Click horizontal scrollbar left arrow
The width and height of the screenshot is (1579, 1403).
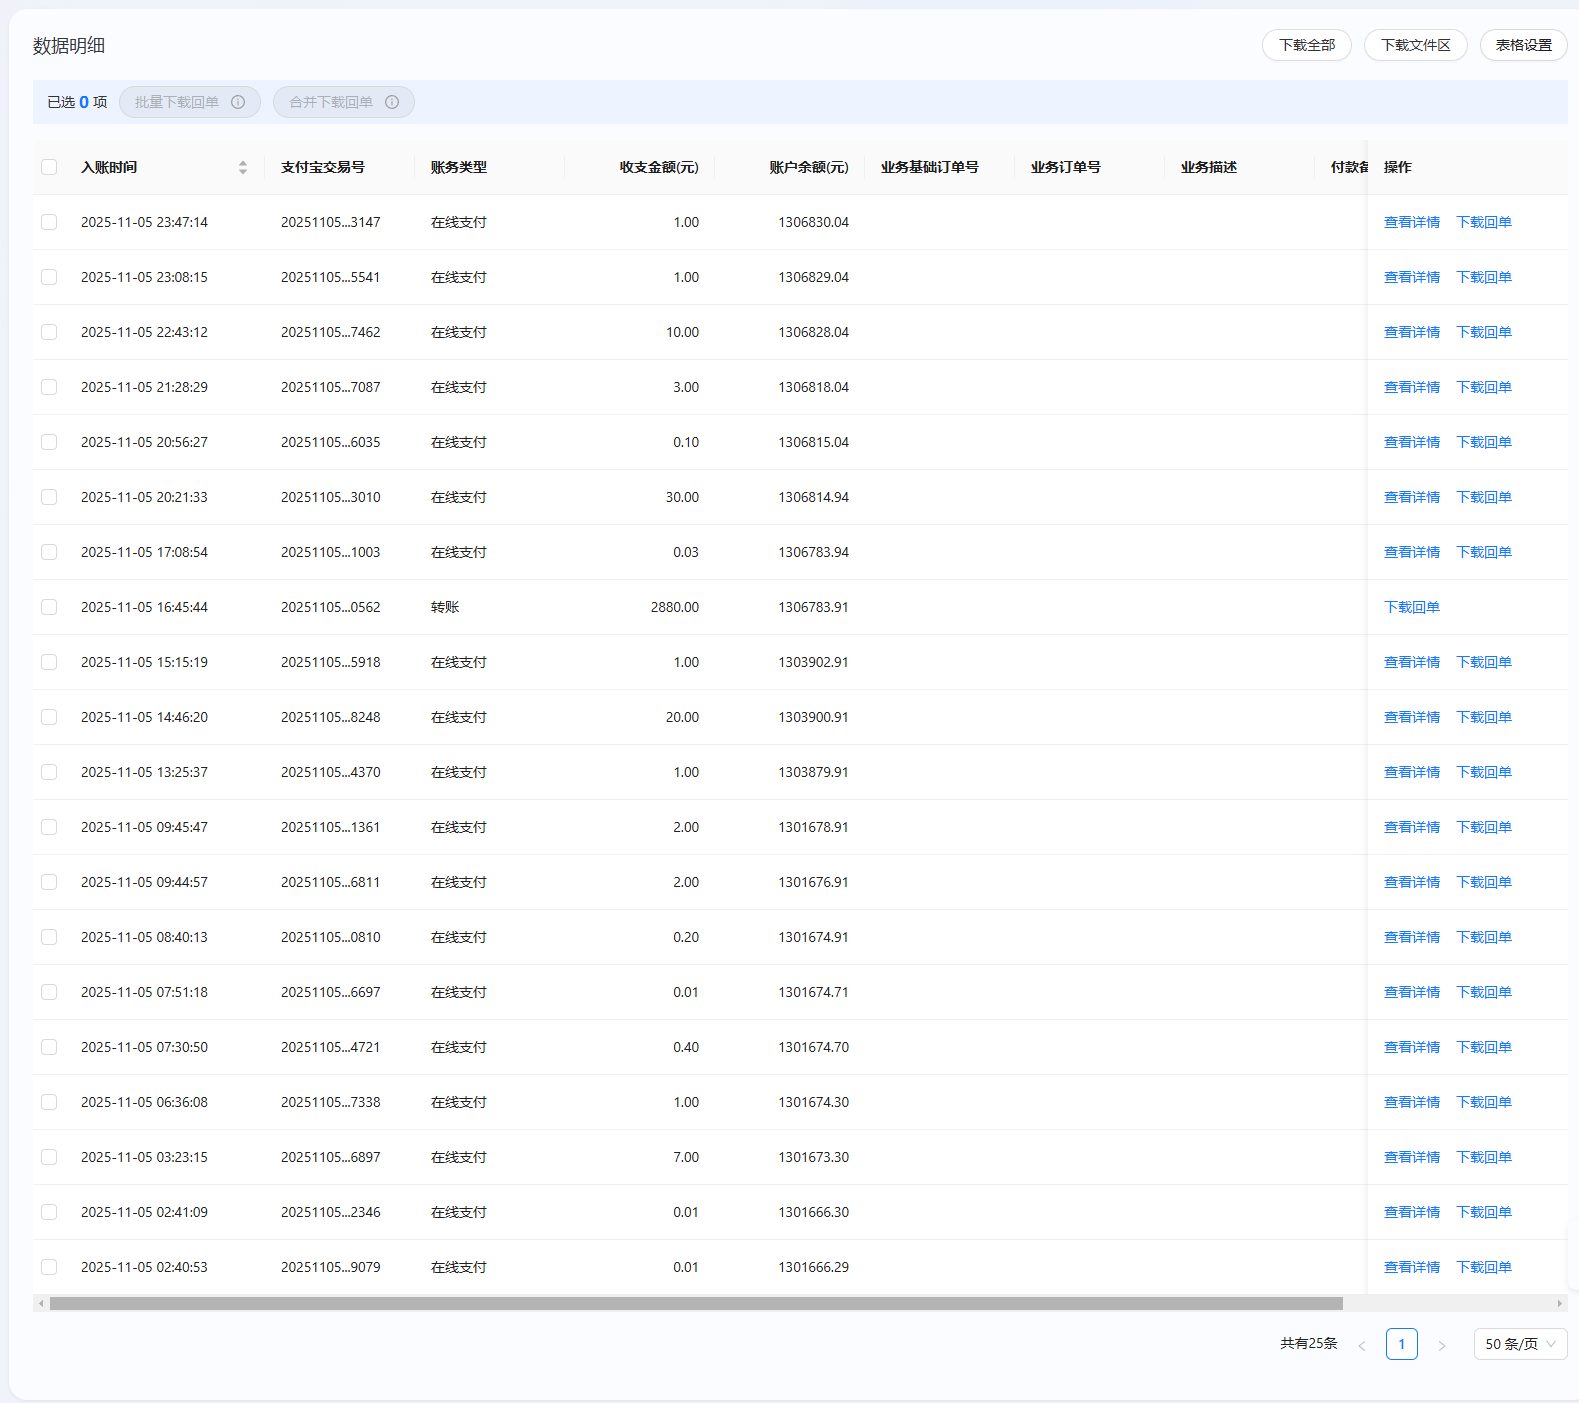40,1303
